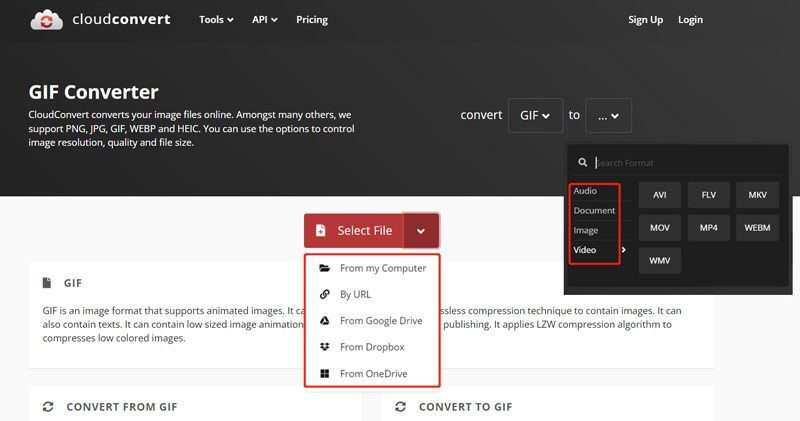800x421 pixels.
Task: Click the GIF section heading
Action: click(x=73, y=283)
